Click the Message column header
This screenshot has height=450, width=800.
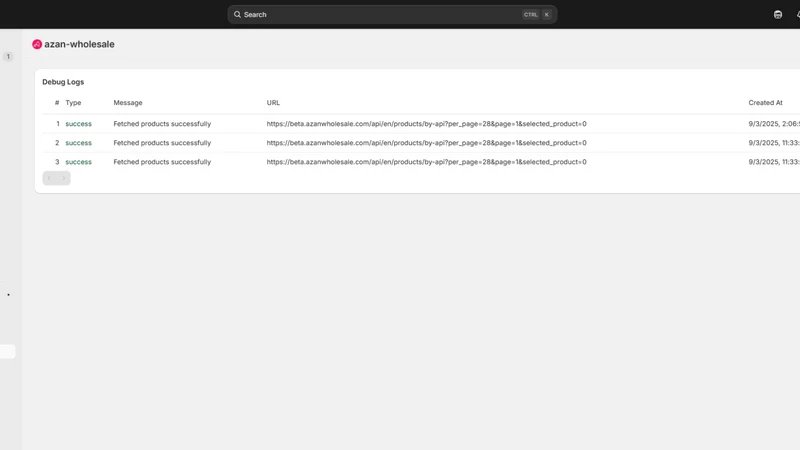(x=128, y=103)
